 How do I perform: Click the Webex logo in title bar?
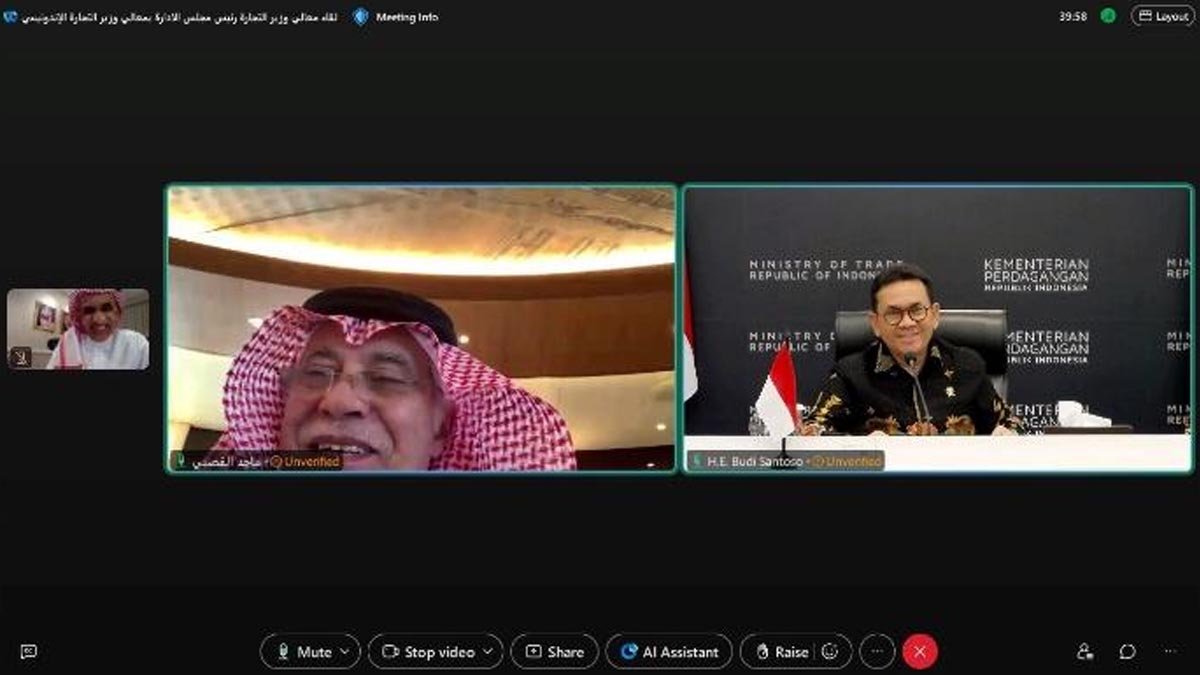[11, 17]
